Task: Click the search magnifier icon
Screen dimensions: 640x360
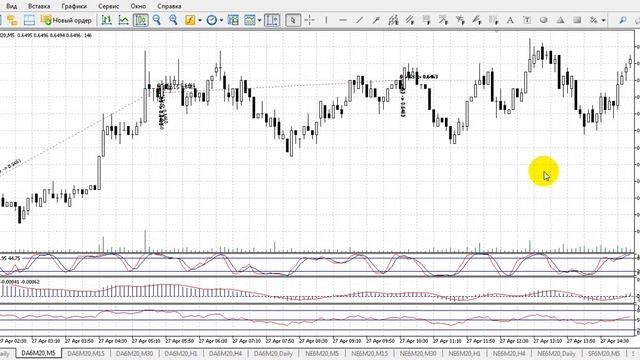Action: pos(623,20)
